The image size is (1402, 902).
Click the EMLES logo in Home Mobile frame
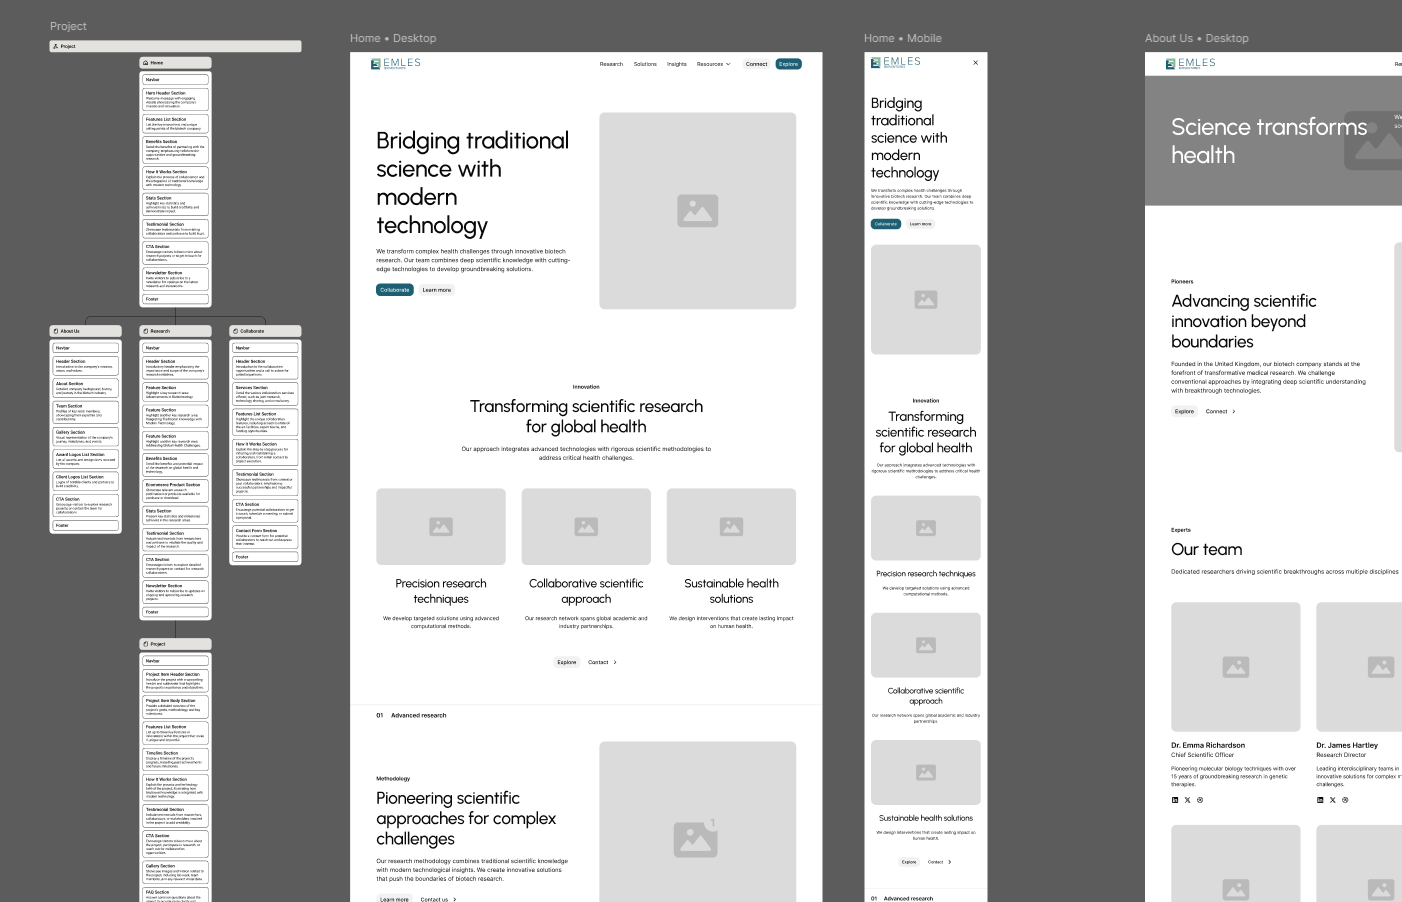click(896, 62)
